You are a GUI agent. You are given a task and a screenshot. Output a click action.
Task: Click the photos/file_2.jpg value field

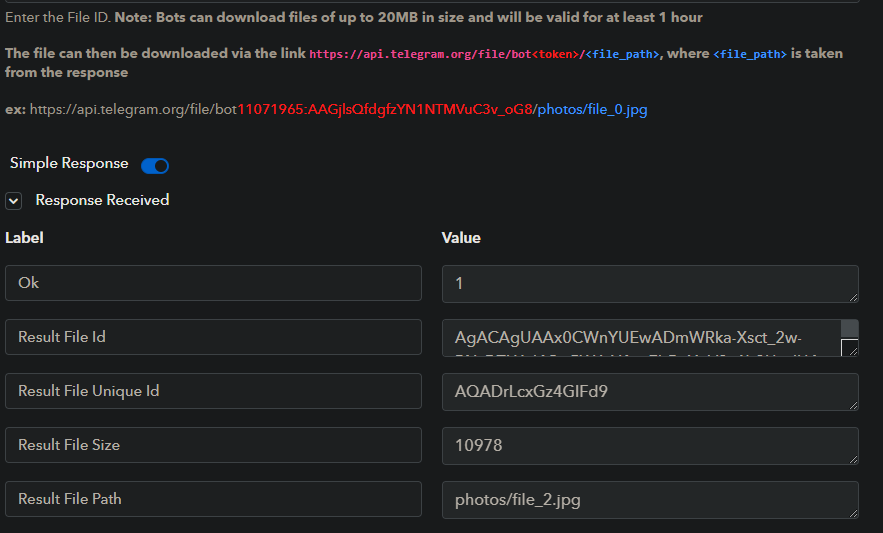(650, 500)
